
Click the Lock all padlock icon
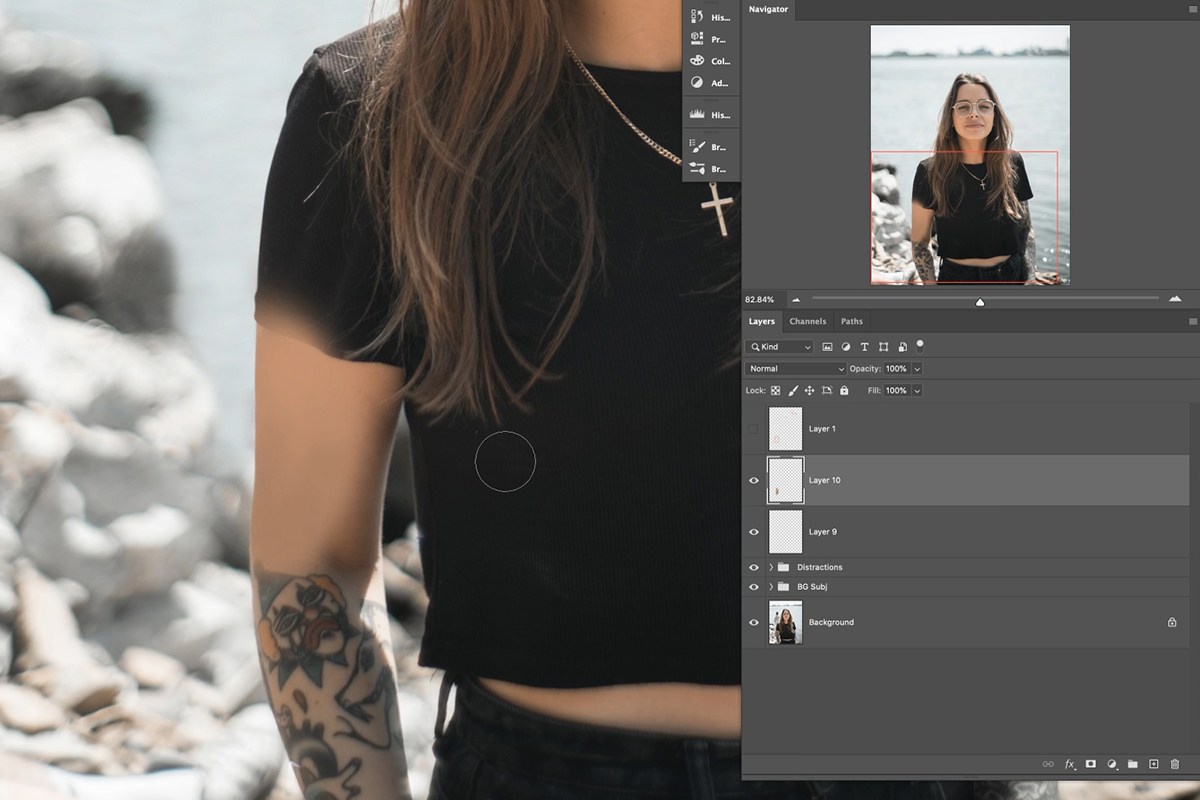pyautogui.click(x=844, y=391)
